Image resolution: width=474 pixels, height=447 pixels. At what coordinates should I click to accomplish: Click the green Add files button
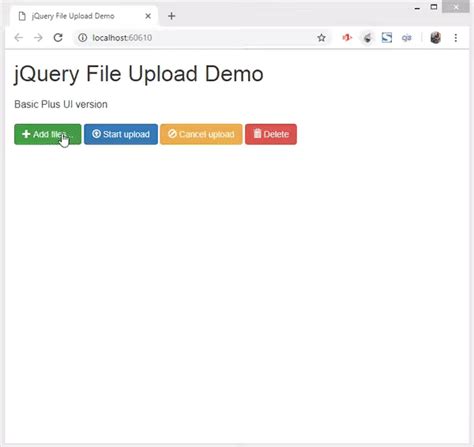(48, 134)
